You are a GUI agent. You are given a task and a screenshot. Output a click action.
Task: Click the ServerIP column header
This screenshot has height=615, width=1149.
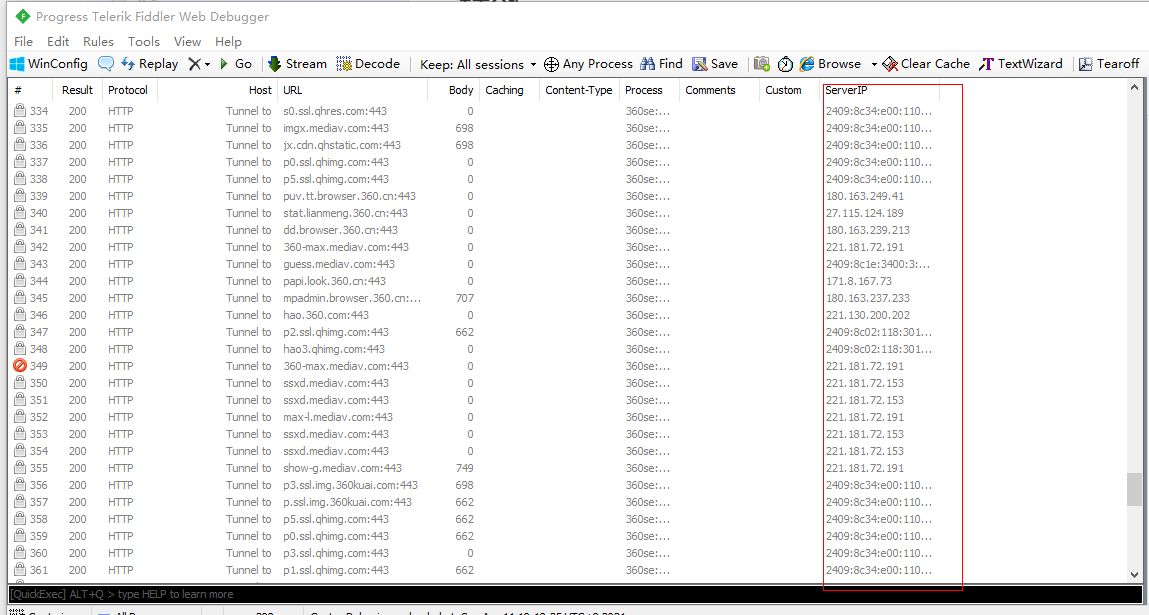[x=879, y=90]
